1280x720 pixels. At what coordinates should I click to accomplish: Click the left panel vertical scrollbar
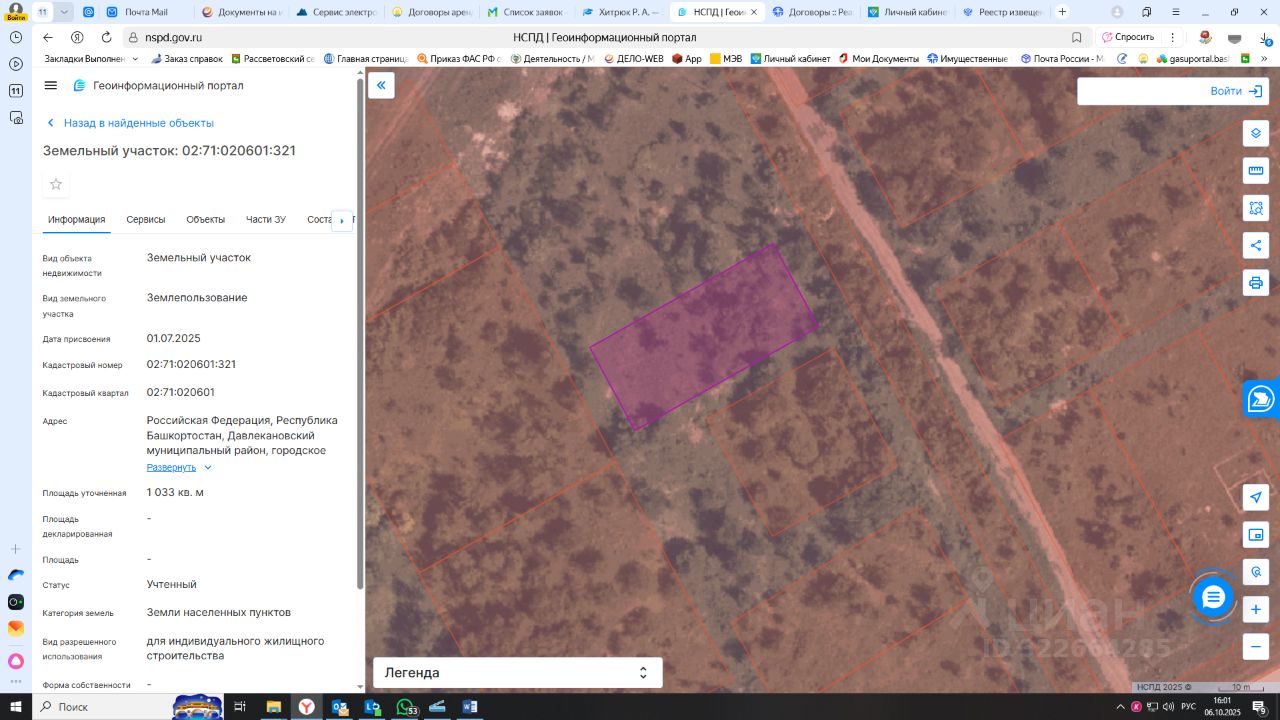click(360, 333)
